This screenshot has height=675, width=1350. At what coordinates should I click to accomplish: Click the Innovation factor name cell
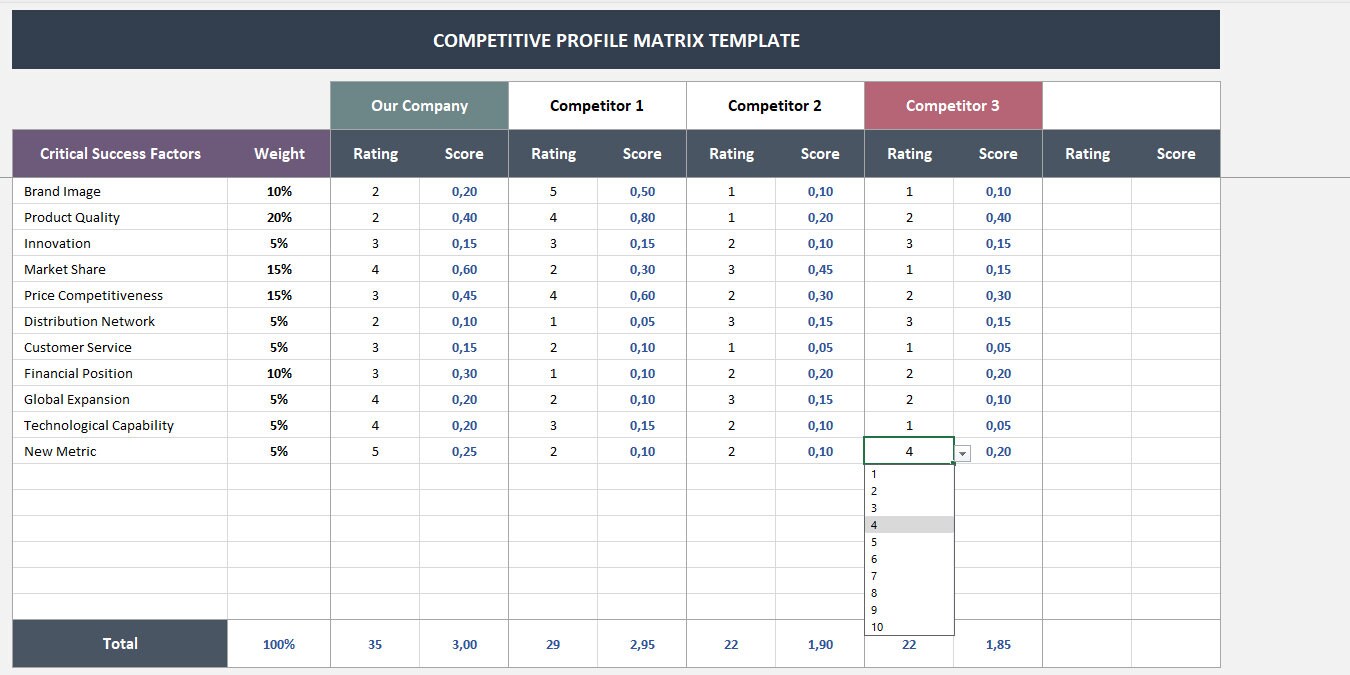(57, 243)
